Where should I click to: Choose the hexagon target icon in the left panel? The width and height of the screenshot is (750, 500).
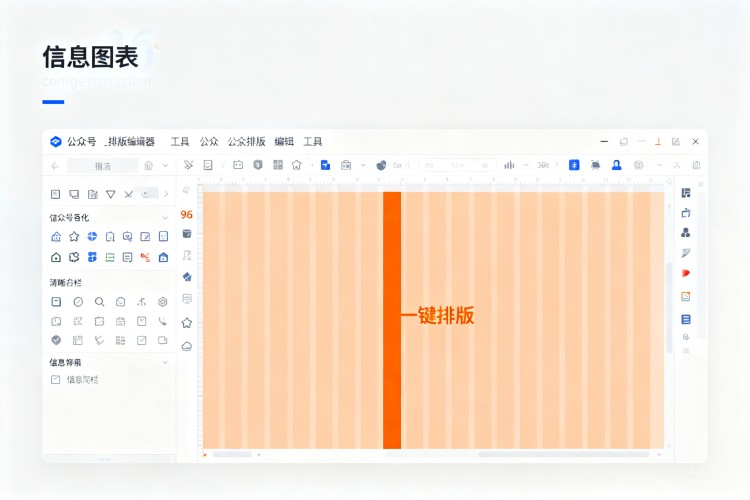pos(163,302)
